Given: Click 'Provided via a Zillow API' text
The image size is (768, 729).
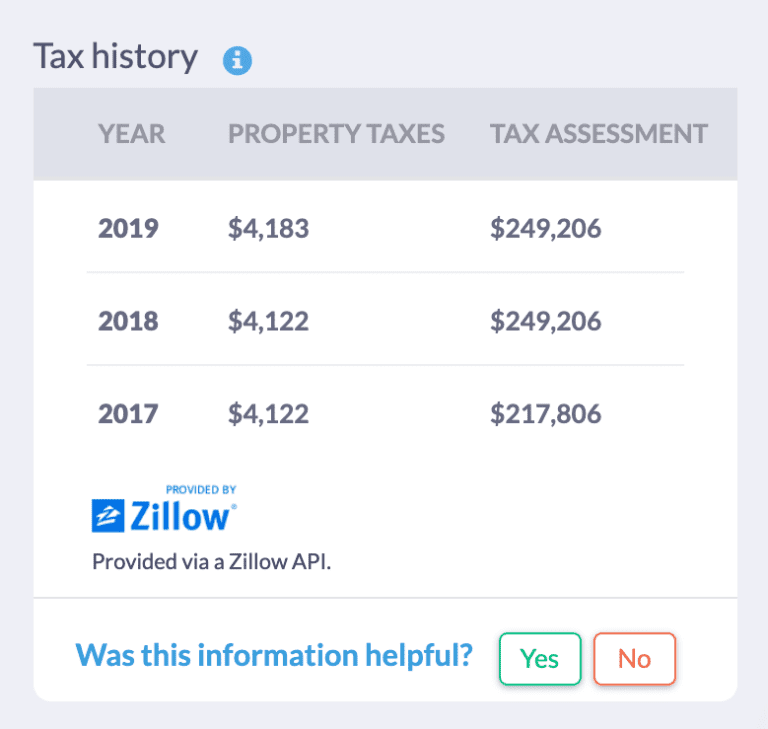Looking at the screenshot, I should click(211, 561).
